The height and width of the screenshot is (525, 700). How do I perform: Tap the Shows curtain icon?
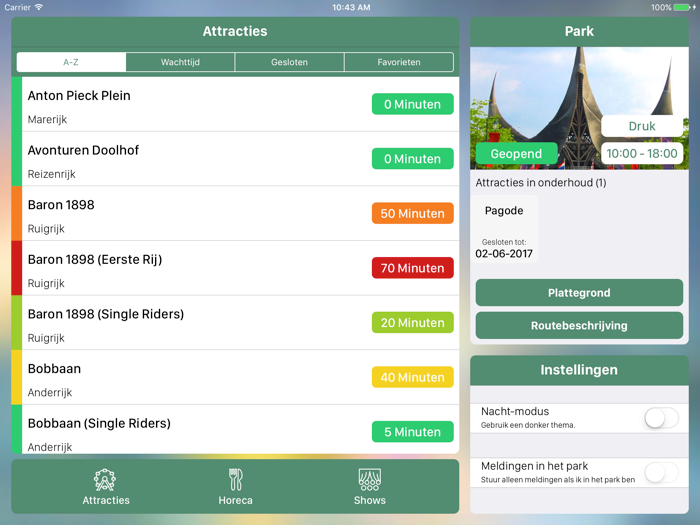370,479
